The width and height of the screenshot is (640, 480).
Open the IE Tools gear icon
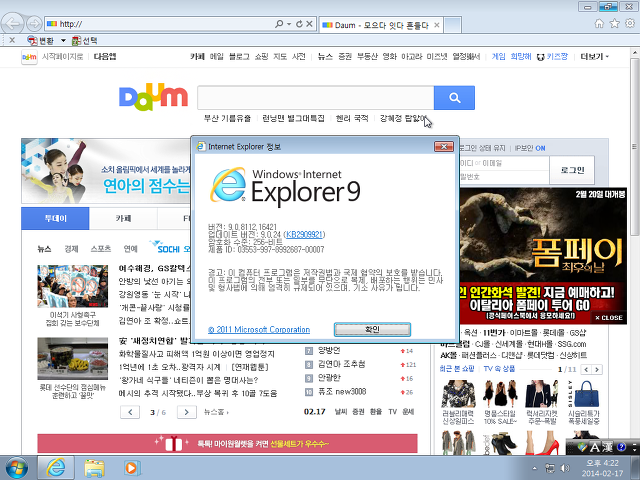click(630, 23)
